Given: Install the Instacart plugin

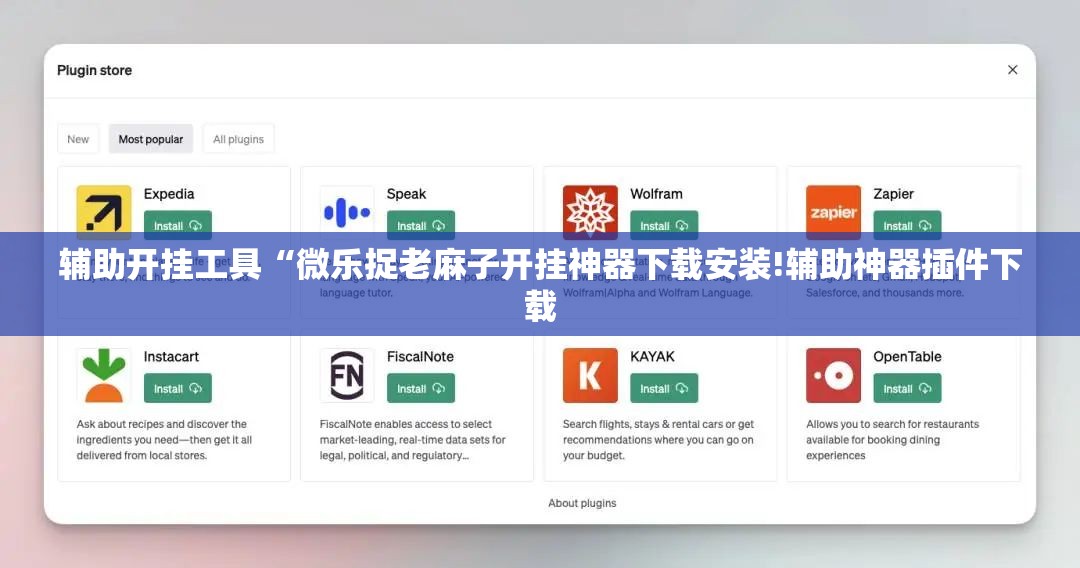Looking at the screenshot, I should tap(178, 388).
